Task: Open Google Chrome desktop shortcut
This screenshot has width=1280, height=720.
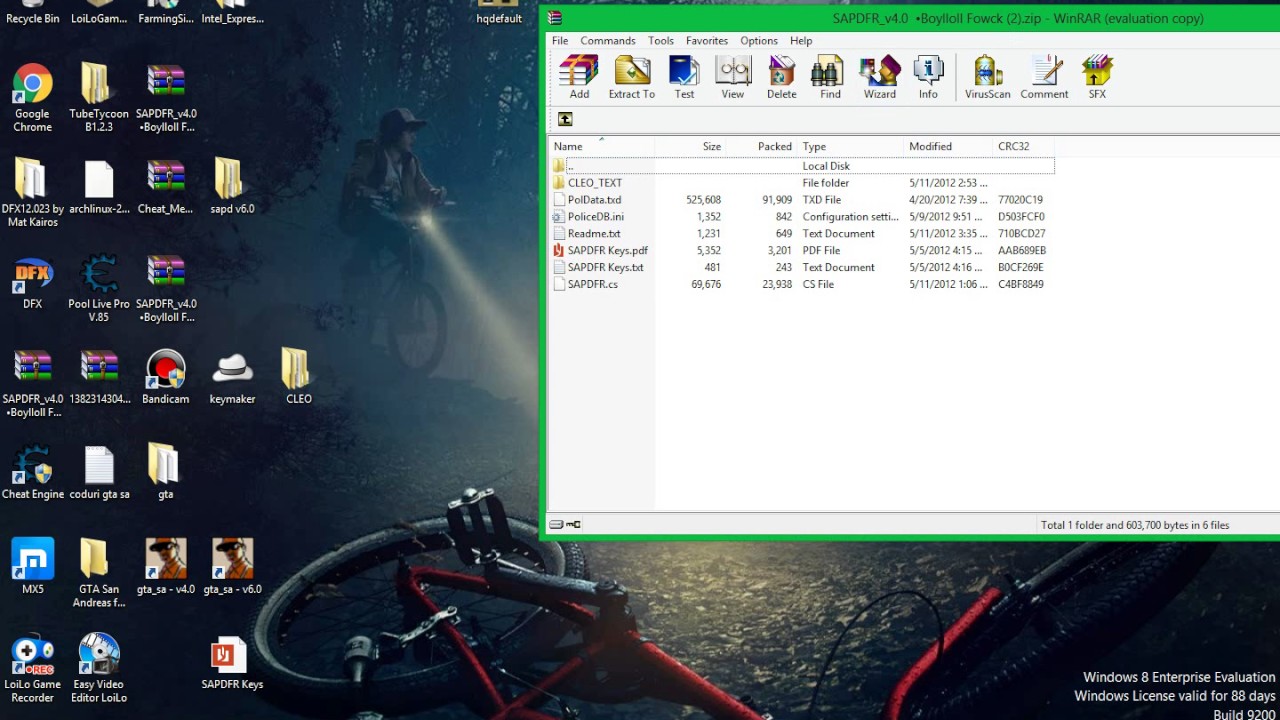Action: [32, 98]
